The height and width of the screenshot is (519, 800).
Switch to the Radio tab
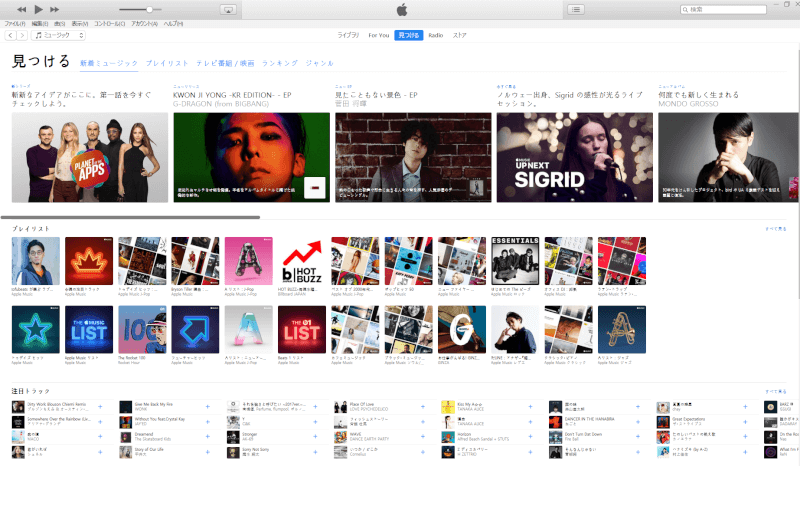436,35
